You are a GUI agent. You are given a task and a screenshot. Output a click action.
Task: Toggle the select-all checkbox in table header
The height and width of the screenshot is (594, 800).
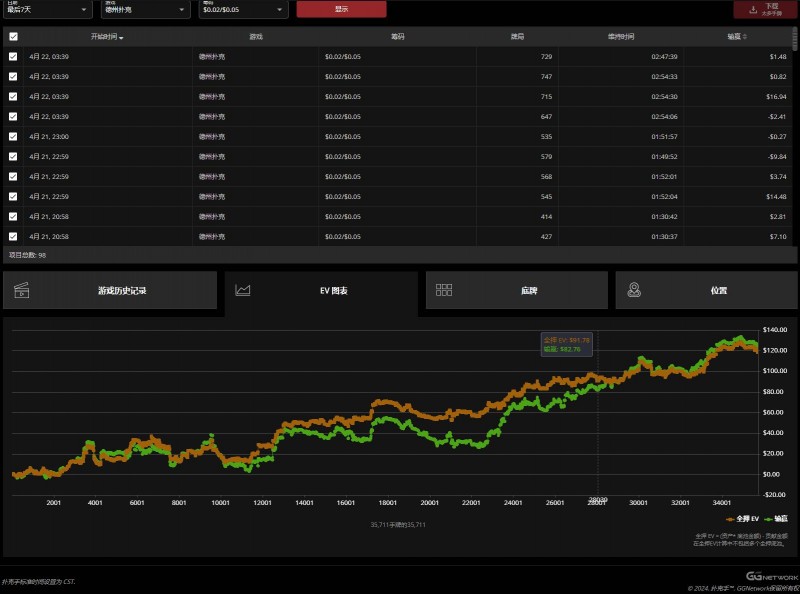pos(13,36)
